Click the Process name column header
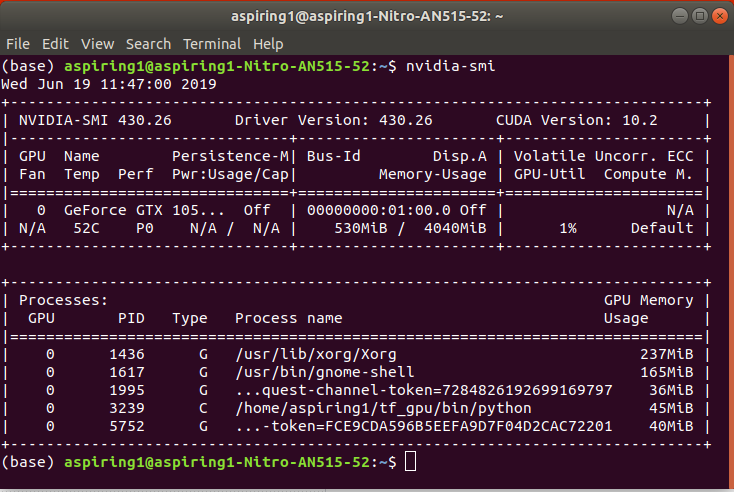 (x=288, y=318)
